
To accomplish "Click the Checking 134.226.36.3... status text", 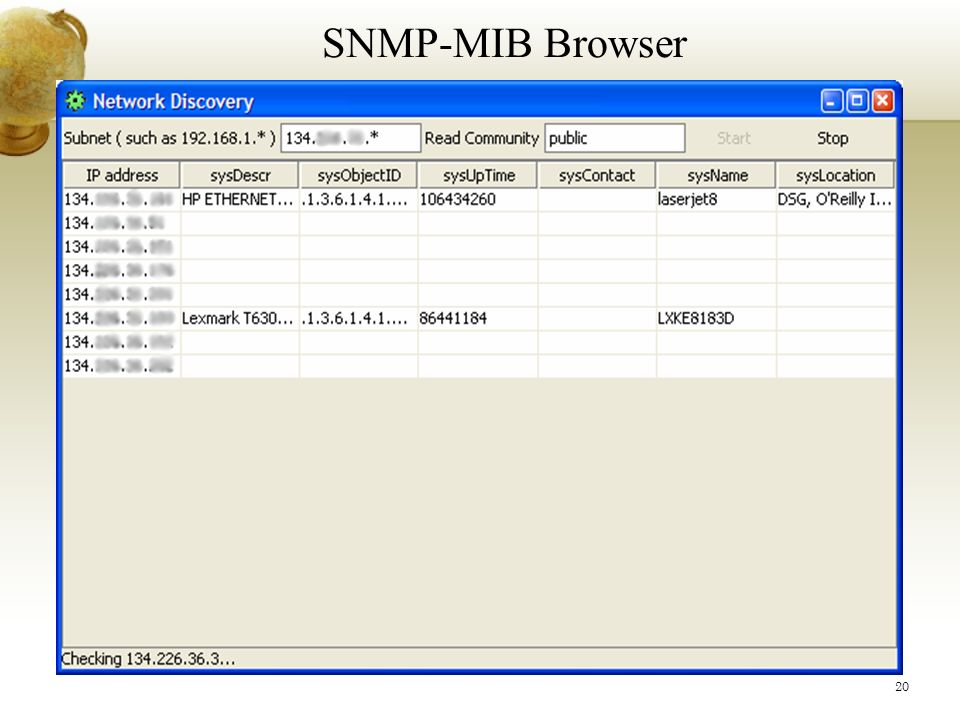I will (x=148, y=659).
